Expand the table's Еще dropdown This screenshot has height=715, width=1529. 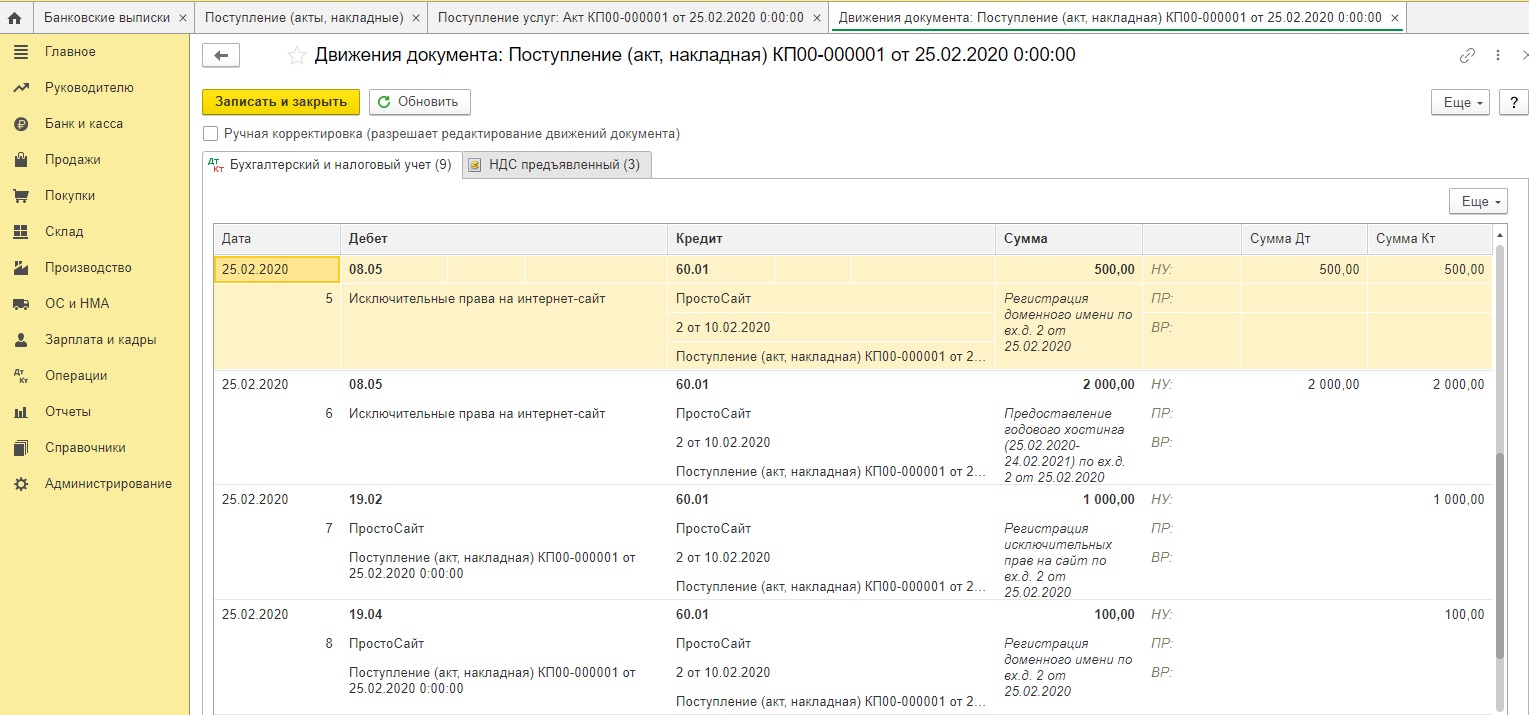(1478, 201)
